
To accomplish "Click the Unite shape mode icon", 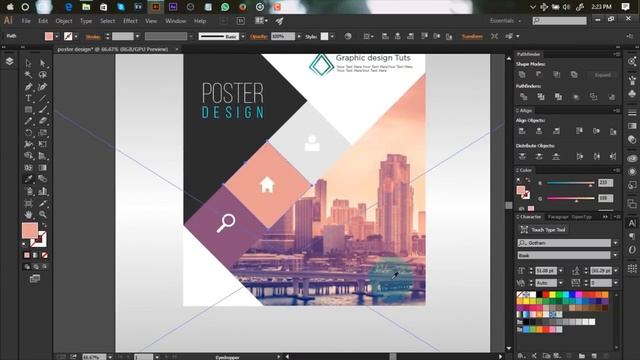I will pos(522,75).
